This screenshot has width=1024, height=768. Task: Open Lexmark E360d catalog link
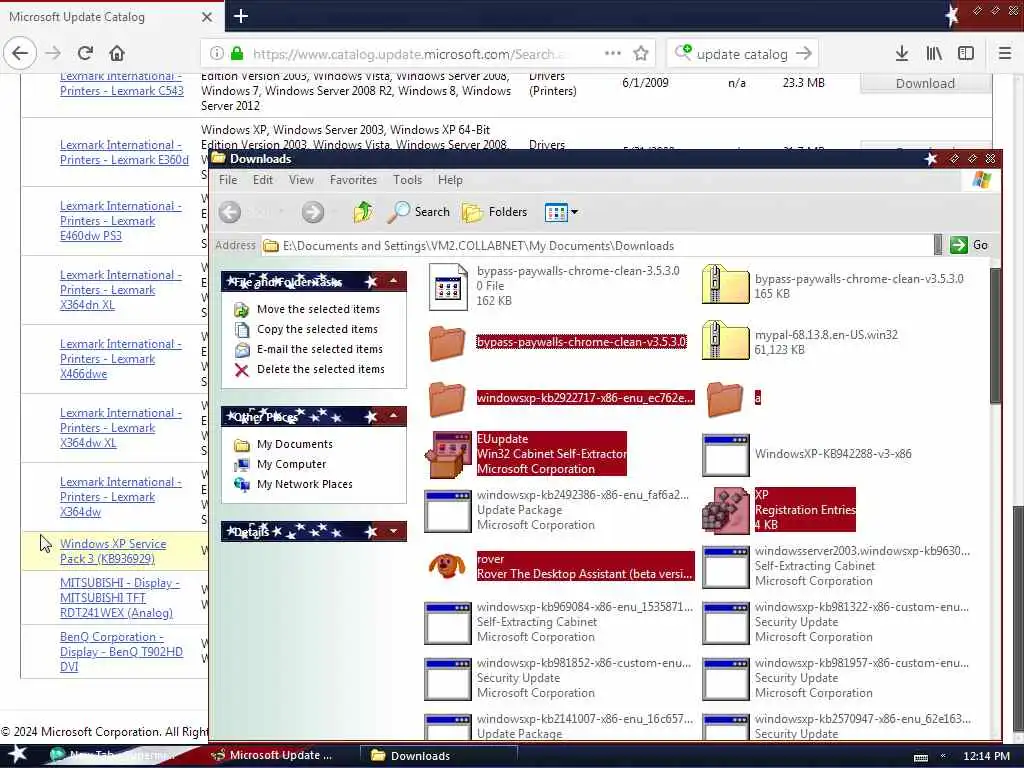point(124,152)
